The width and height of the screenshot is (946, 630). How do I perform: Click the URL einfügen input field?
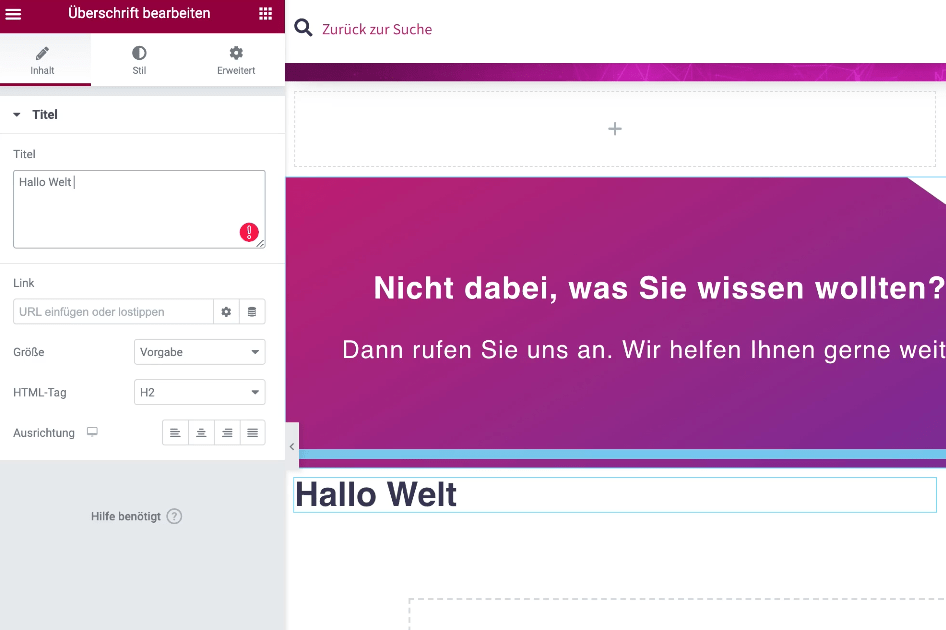point(113,312)
